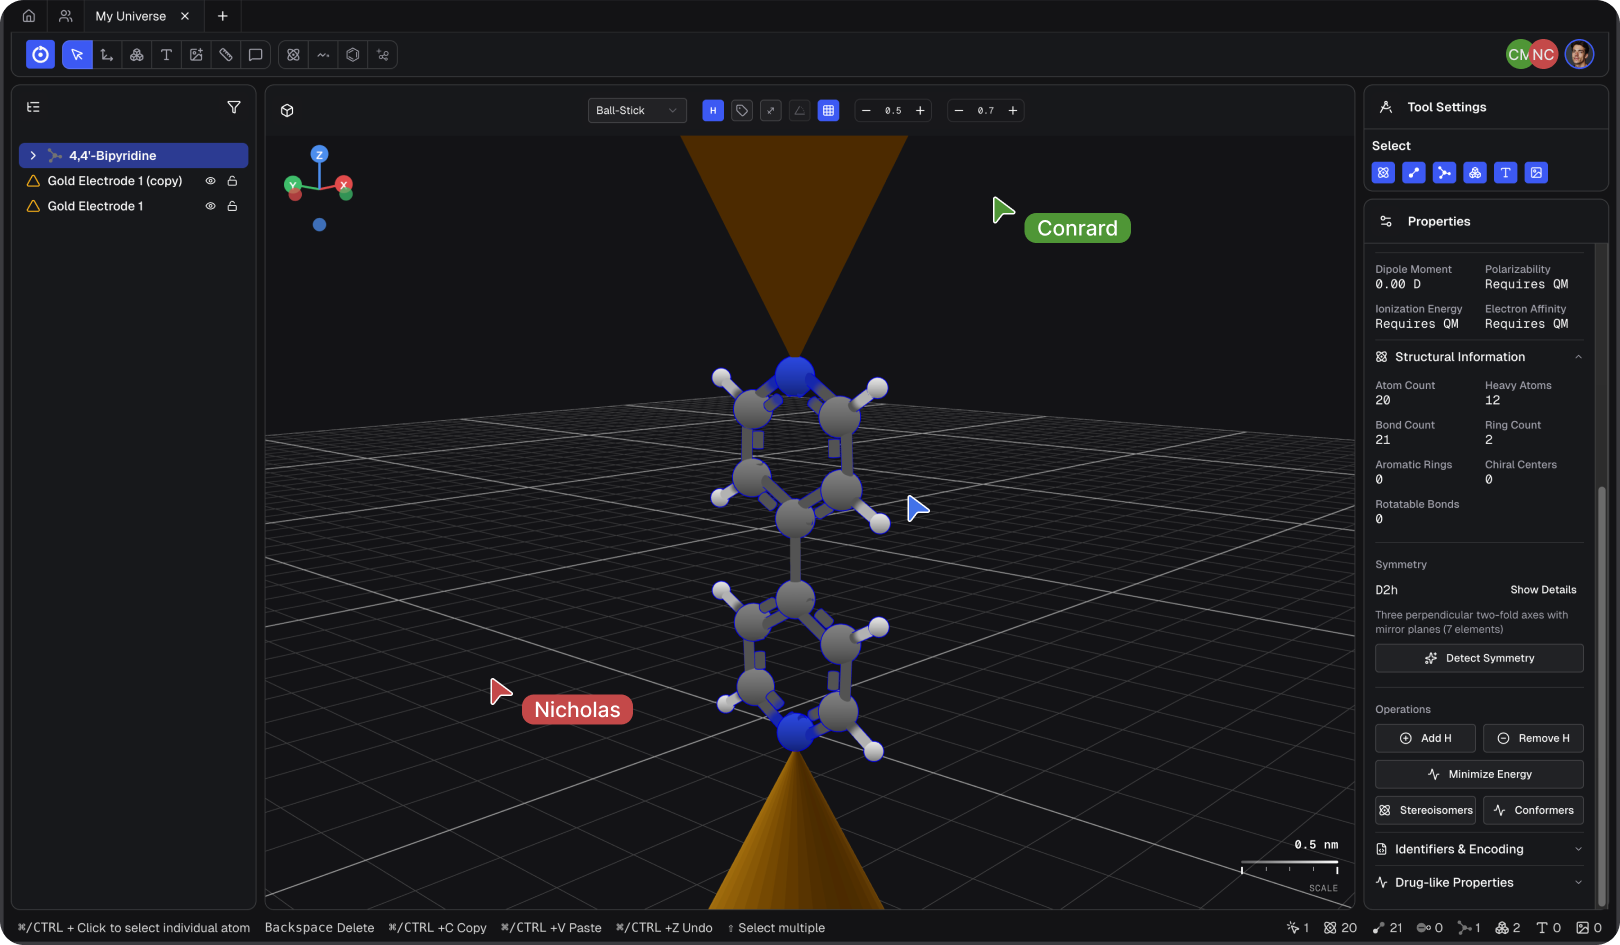Open the Ball-Stick representation dropdown
This screenshot has height=945, width=1620.
click(636, 110)
